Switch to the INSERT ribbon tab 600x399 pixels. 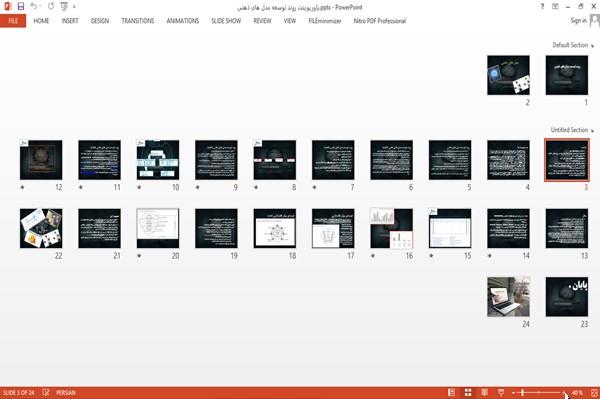tap(70, 21)
